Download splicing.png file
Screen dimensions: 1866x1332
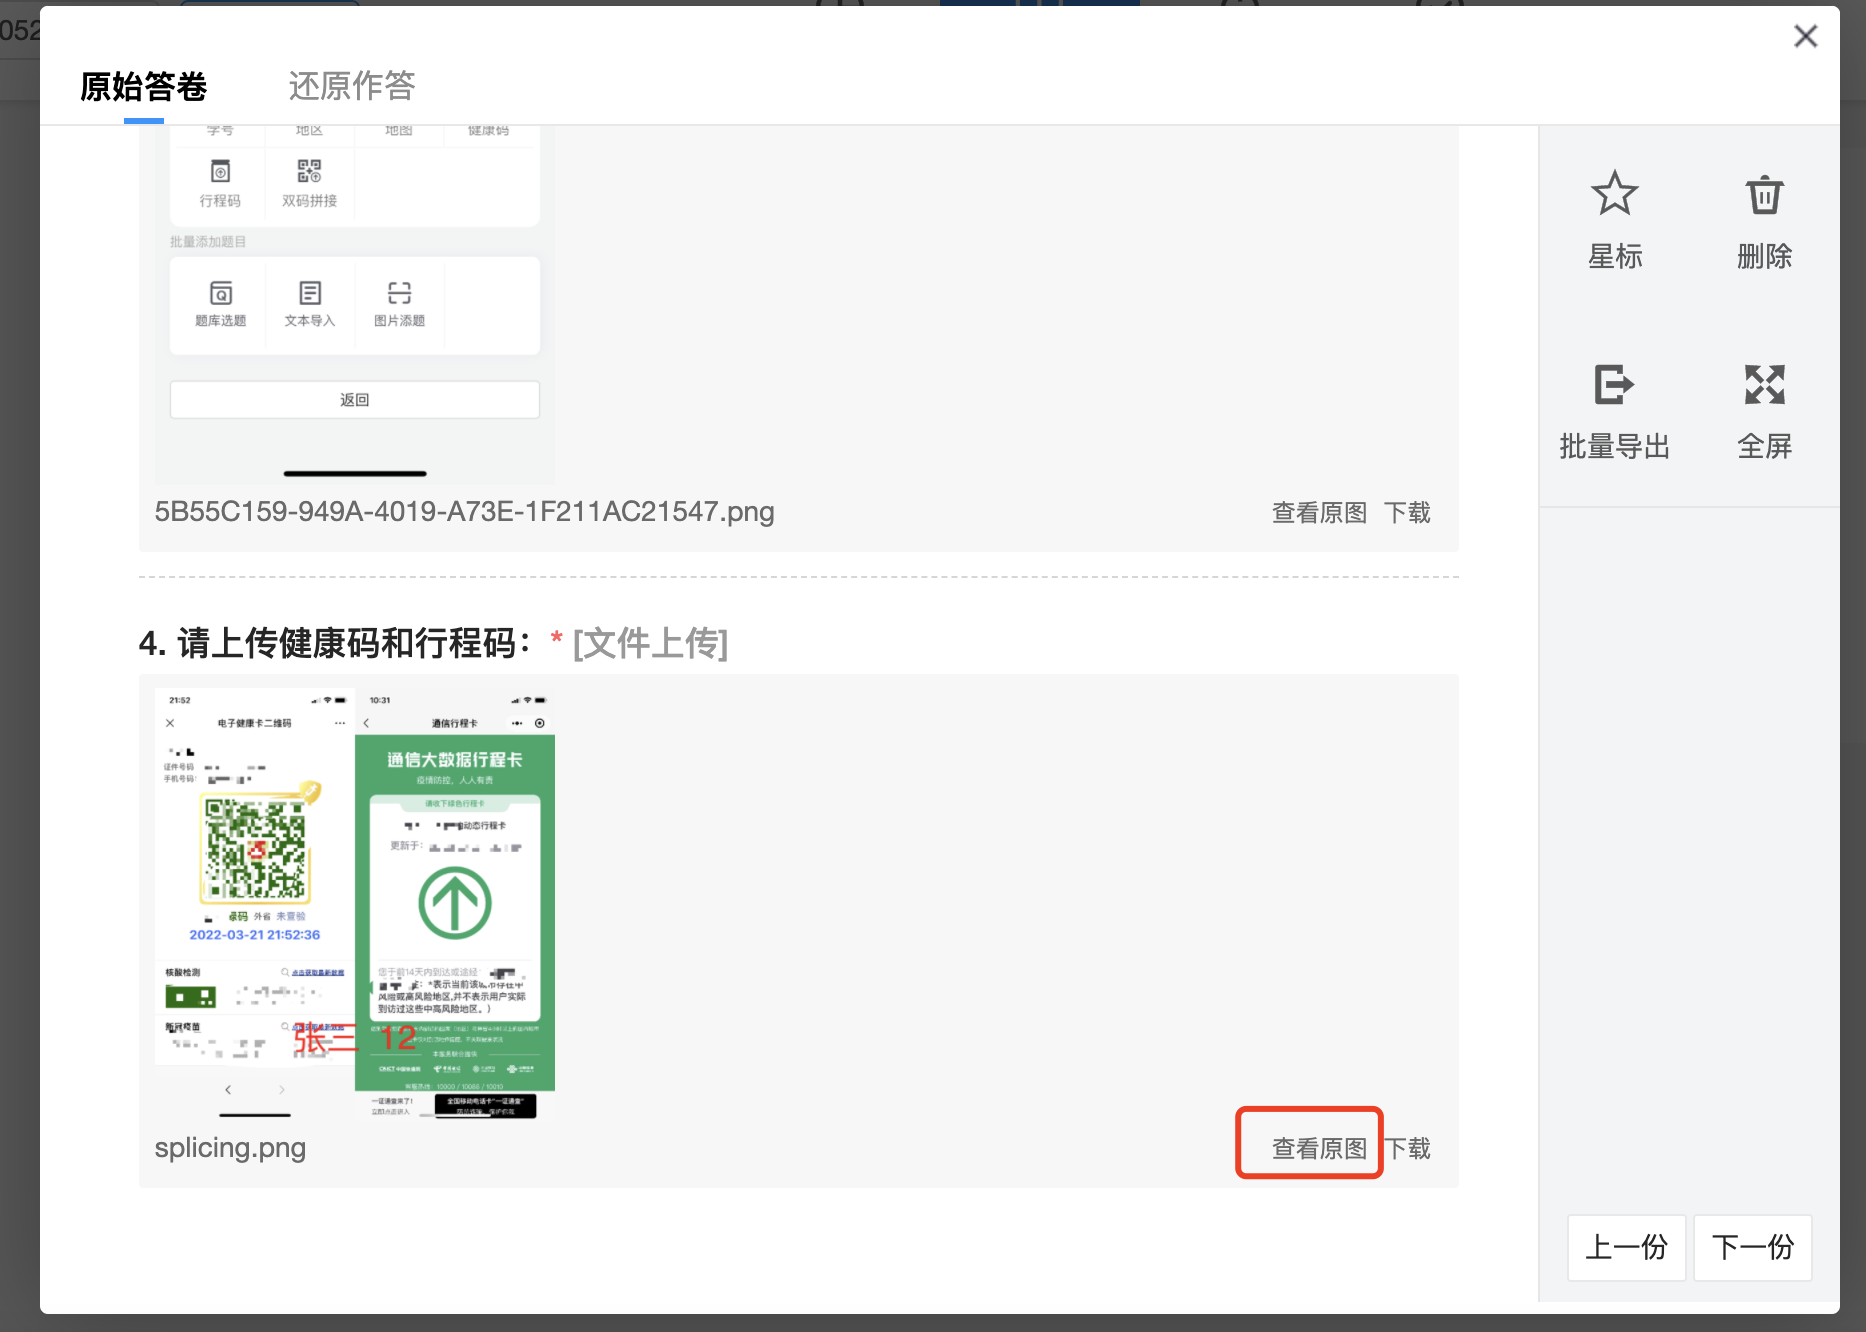(1408, 1148)
